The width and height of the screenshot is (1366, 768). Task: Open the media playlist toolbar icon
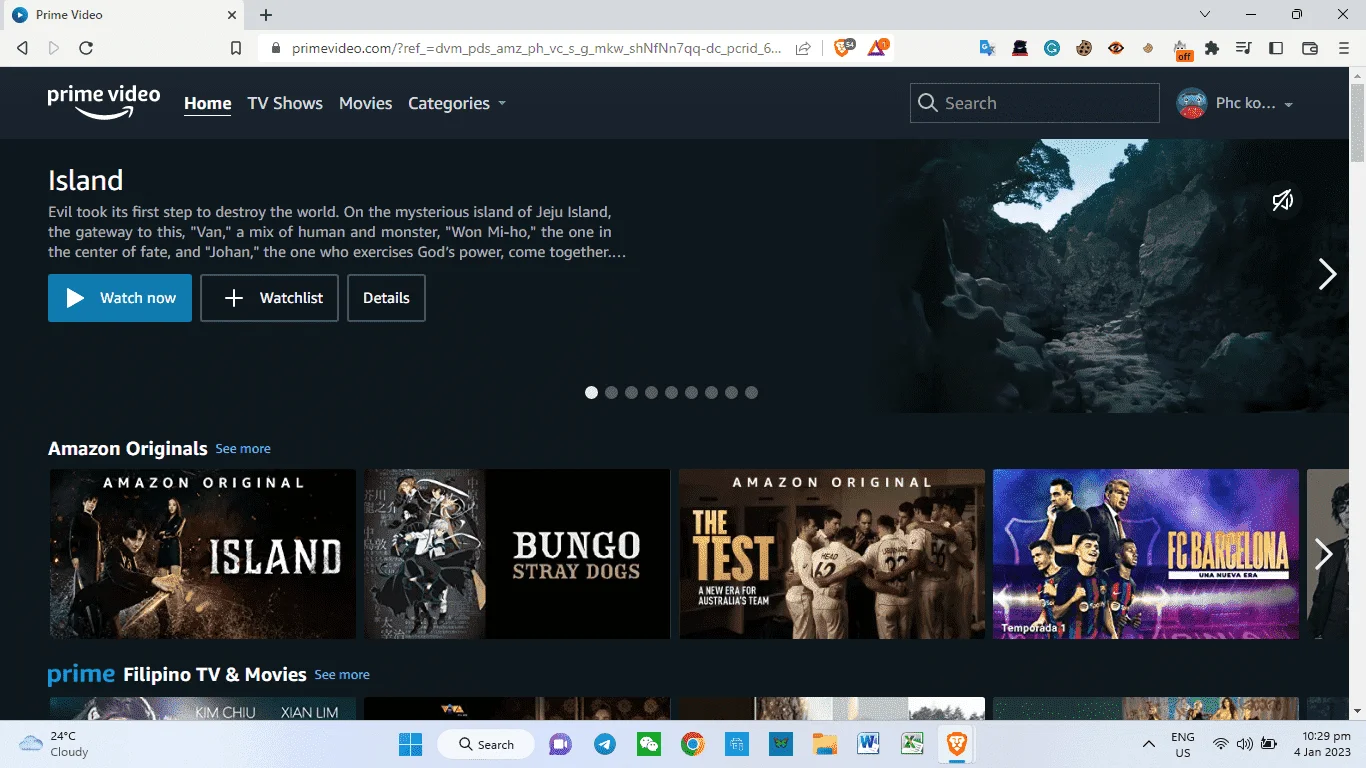1243,47
